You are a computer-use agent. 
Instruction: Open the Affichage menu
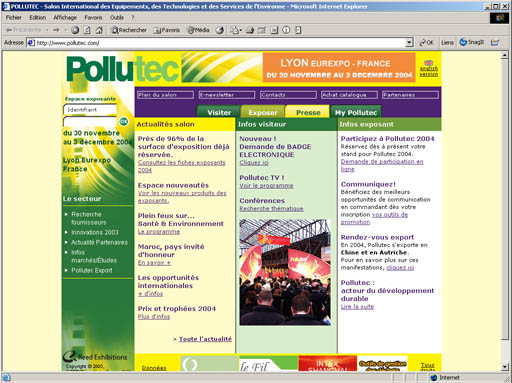65,17
